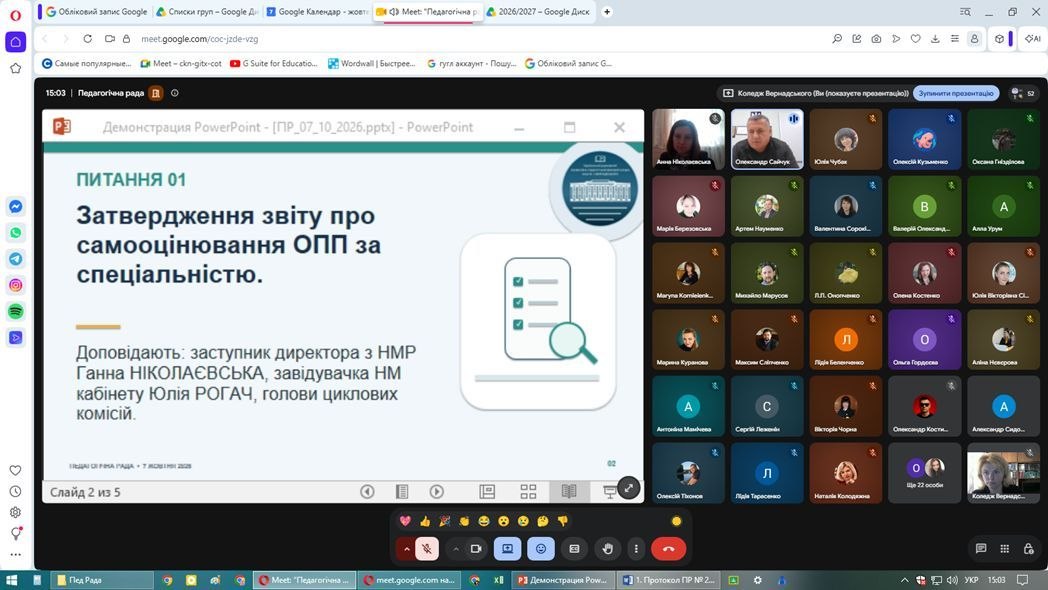The width and height of the screenshot is (1048, 590).
Task: Open Opera easy setup menu
Action: coord(954,39)
